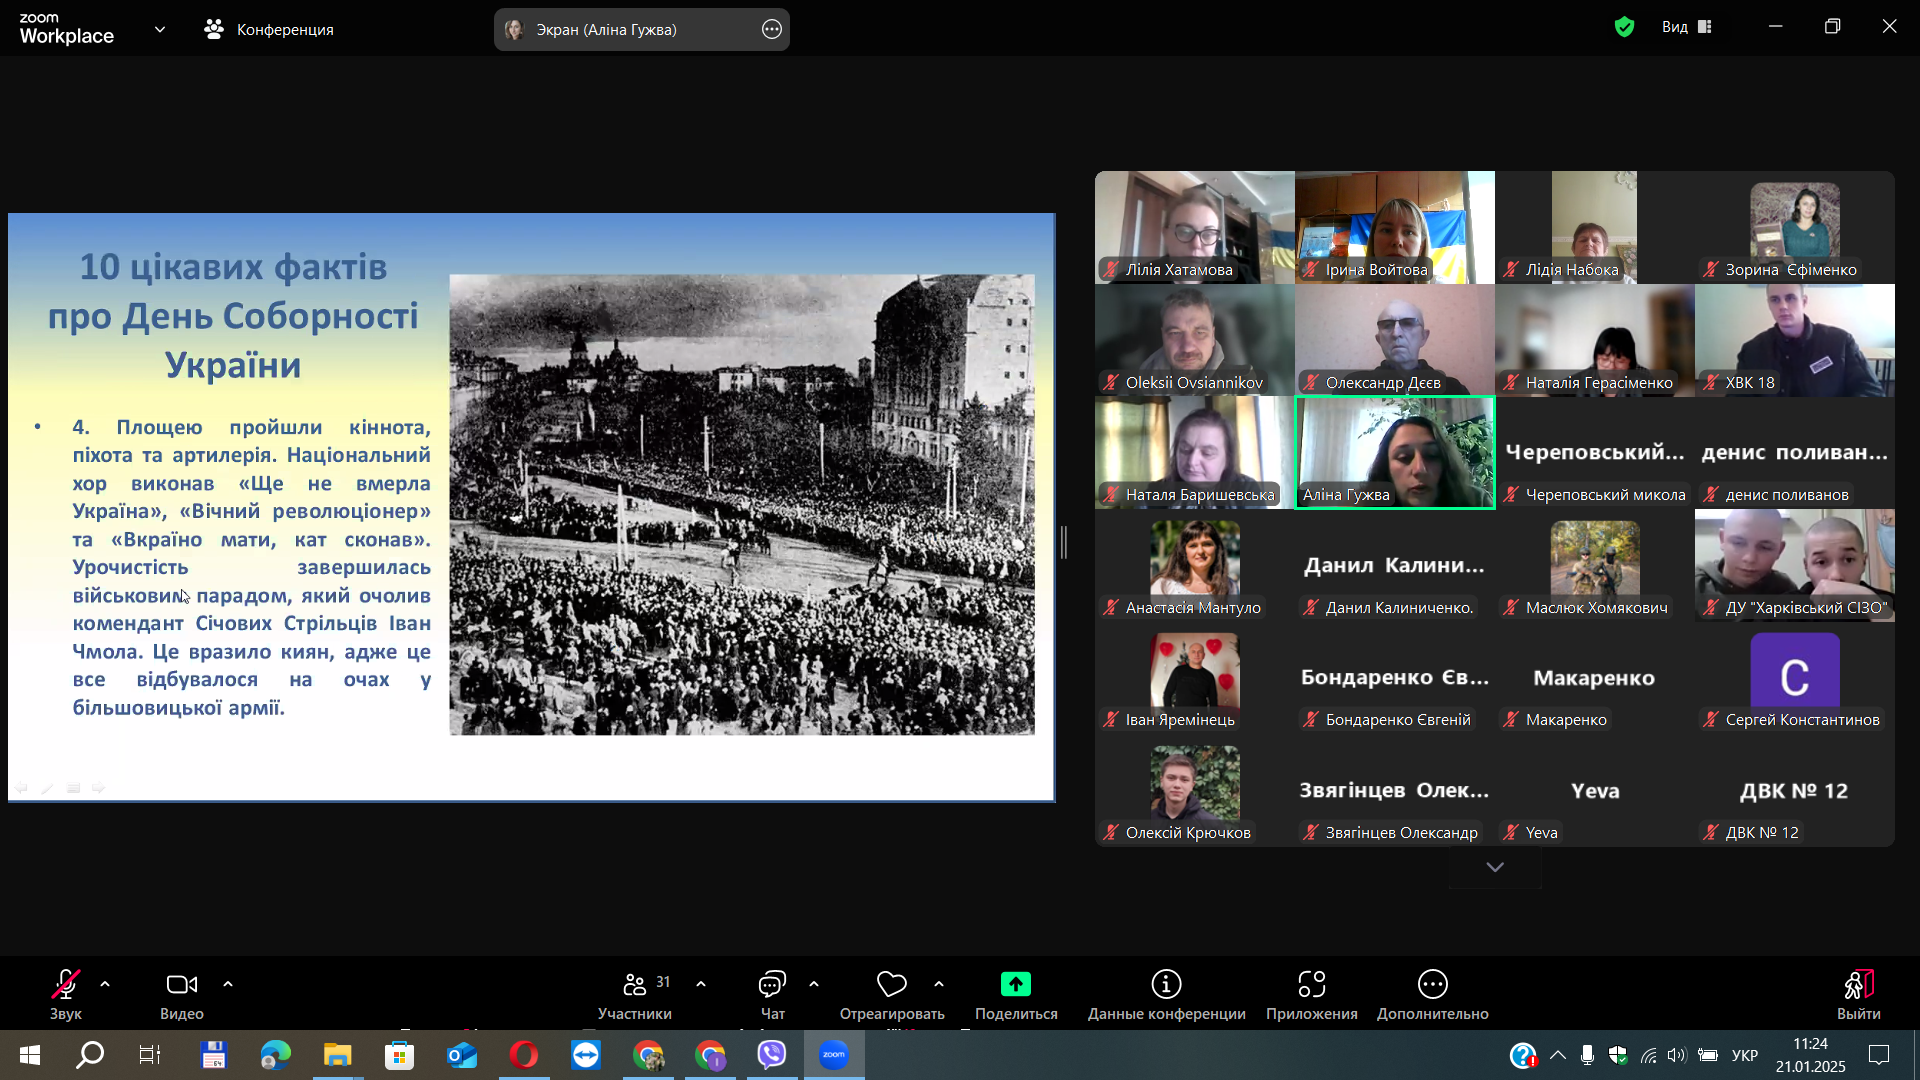Open TeamViewer from the taskbar
This screenshot has width=1920, height=1080.
(586, 1055)
